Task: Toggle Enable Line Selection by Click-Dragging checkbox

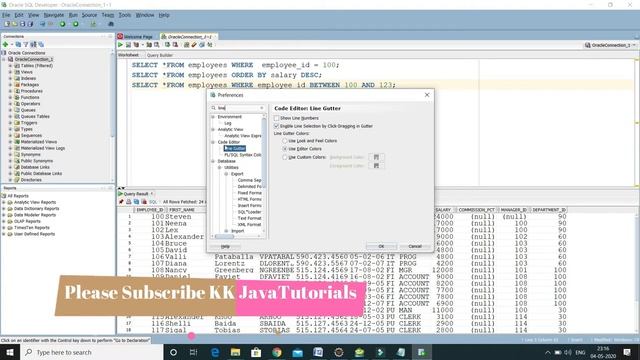Action: pos(277,126)
